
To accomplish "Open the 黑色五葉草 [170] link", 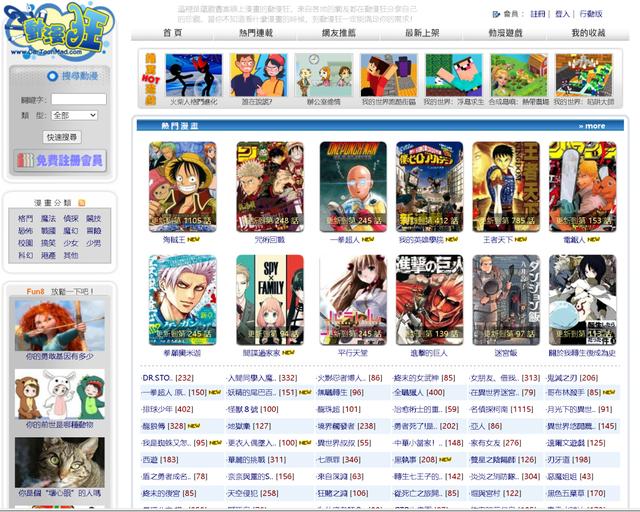I will (576, 493).
